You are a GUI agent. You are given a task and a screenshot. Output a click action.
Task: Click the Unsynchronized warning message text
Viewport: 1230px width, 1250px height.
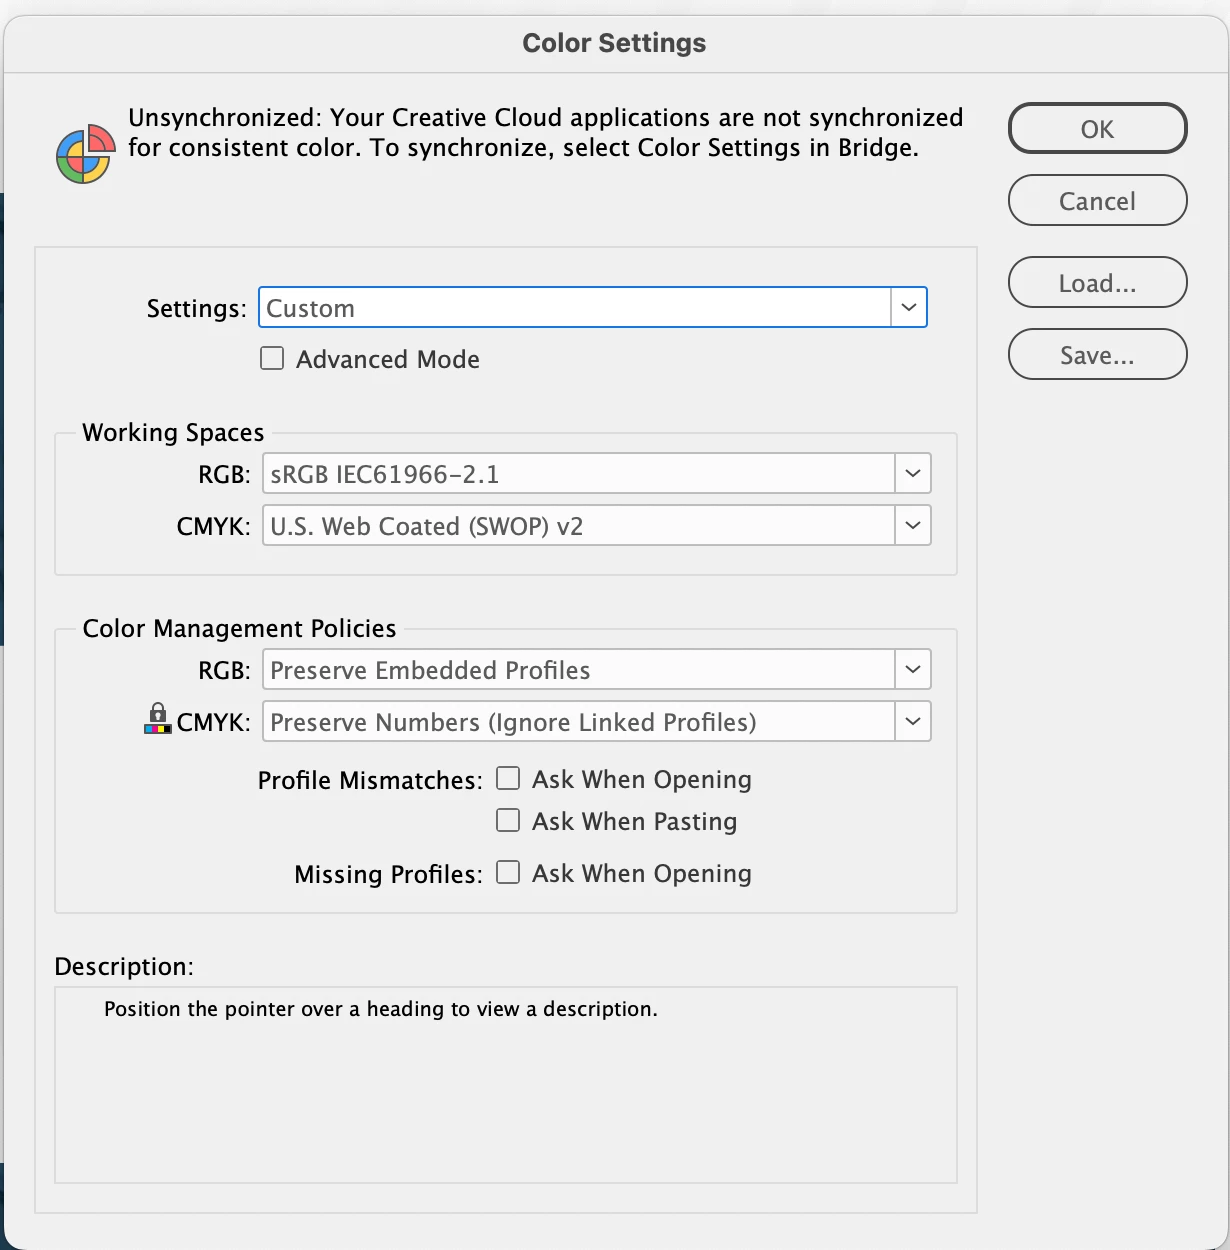[545, 132]
